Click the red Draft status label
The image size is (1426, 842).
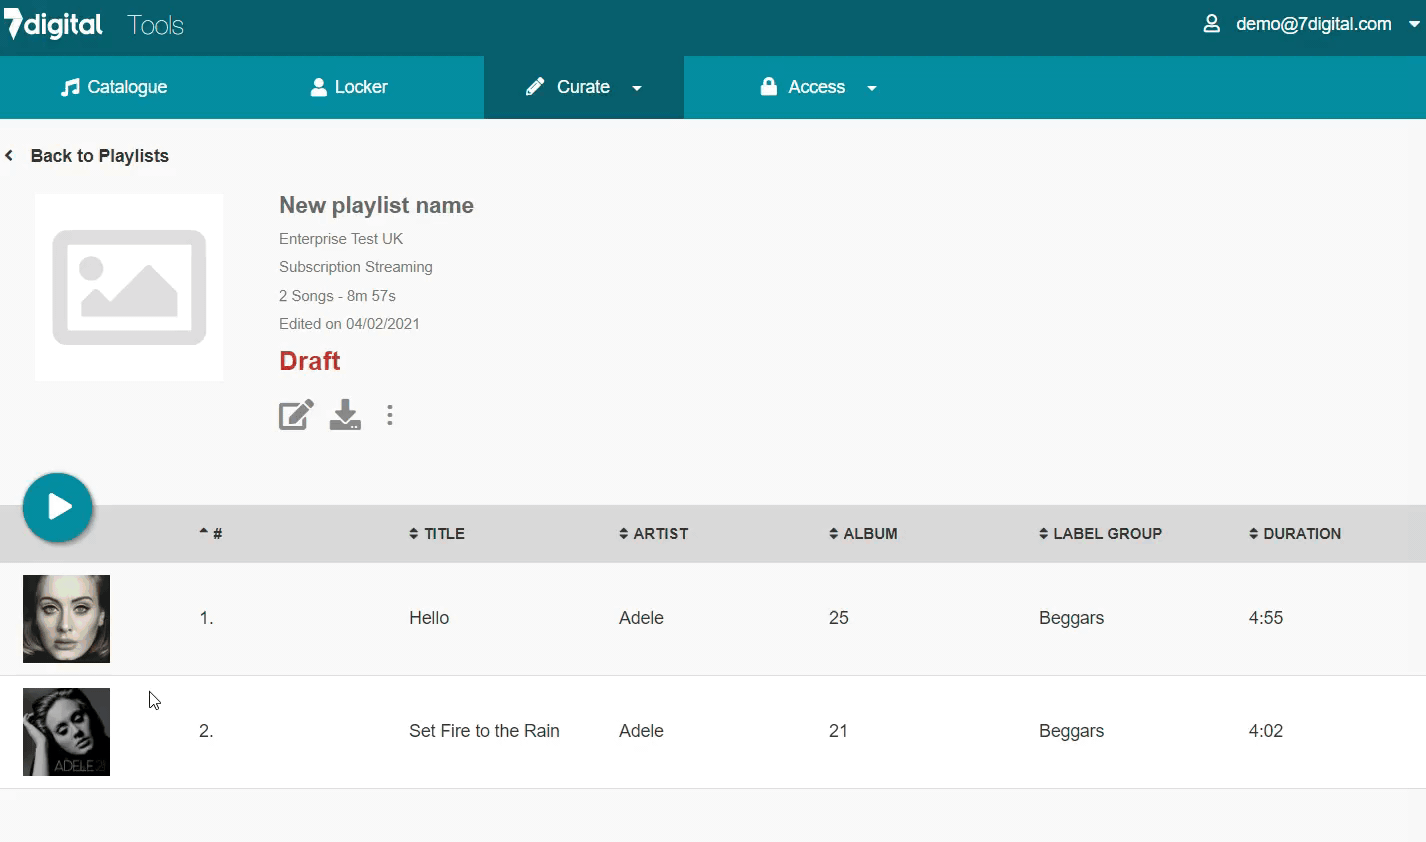(310, 361)
